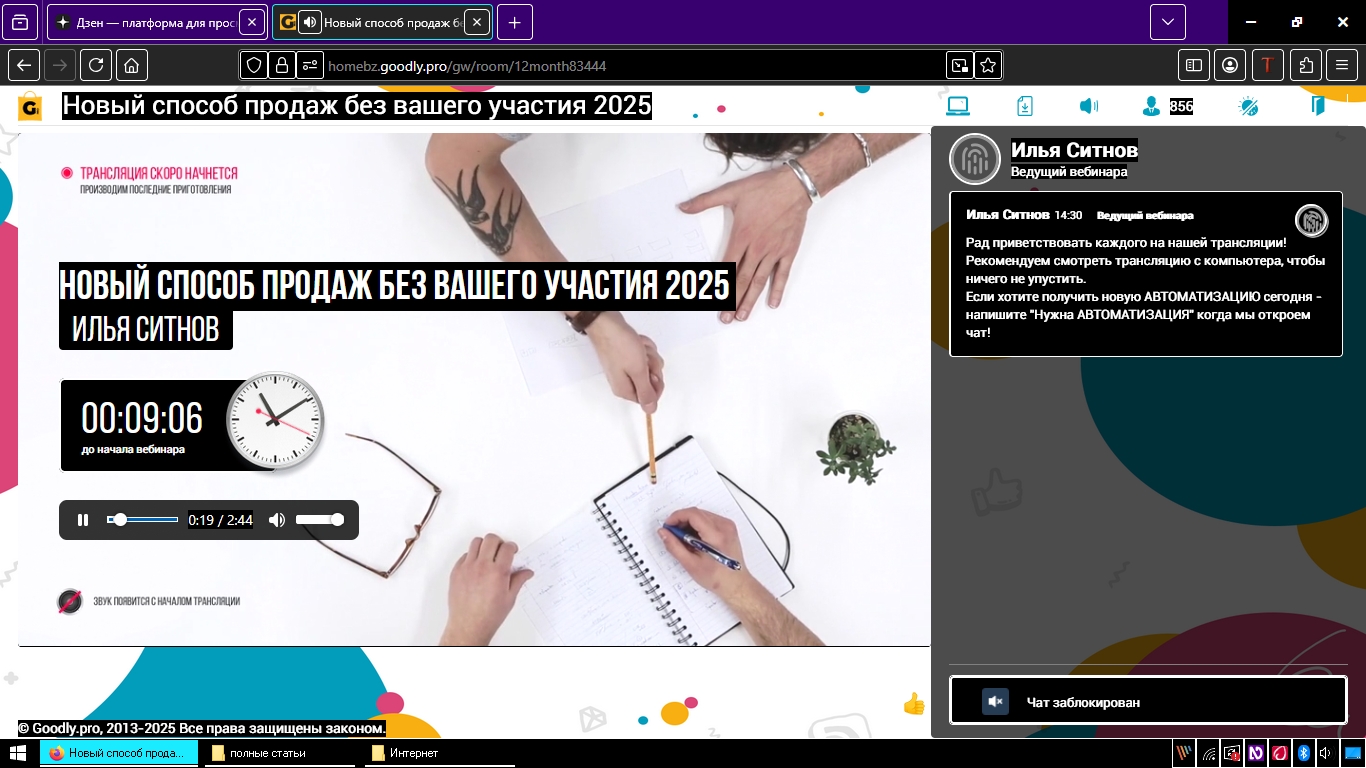Open the file download icon in webinar toolbar
This screenshot has width=1366, height=768.
point(1025,106)
